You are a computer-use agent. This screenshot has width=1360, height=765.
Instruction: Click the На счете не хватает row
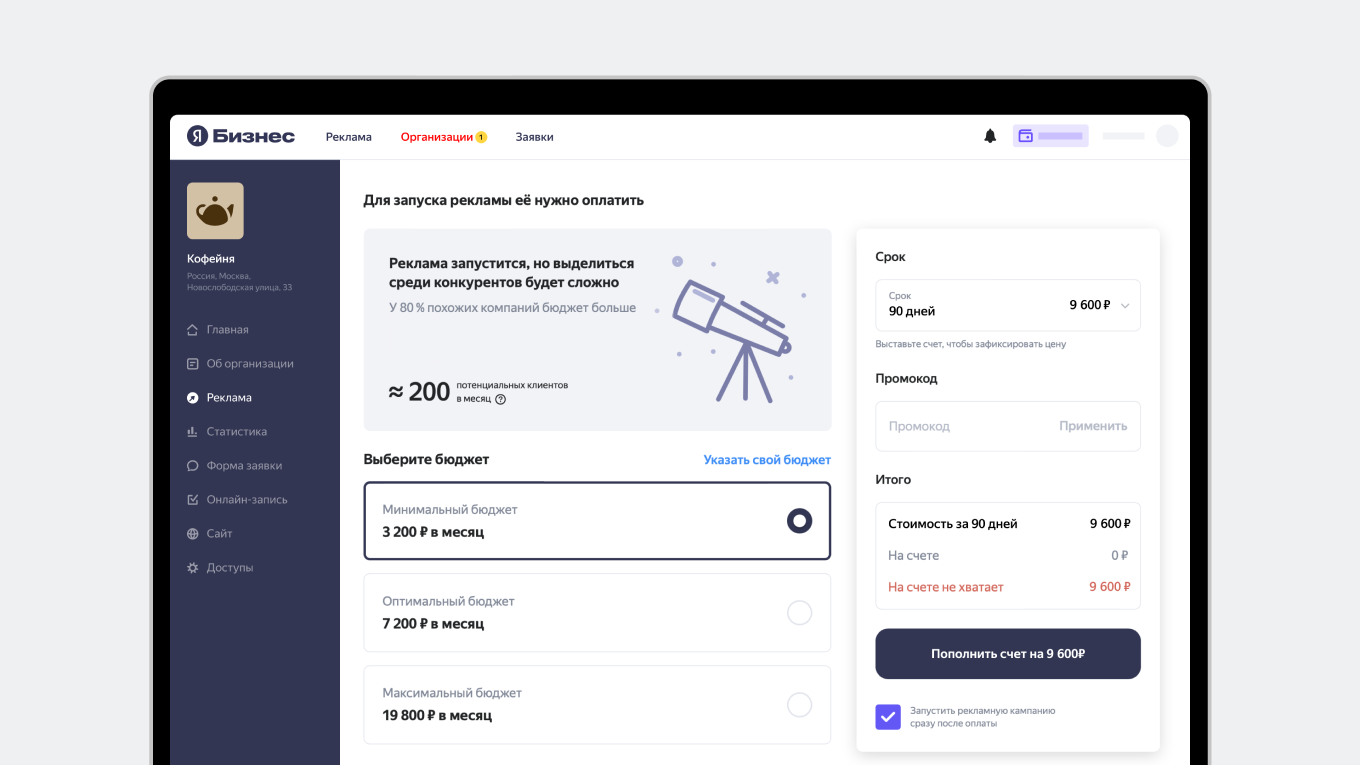(1008, 587)
